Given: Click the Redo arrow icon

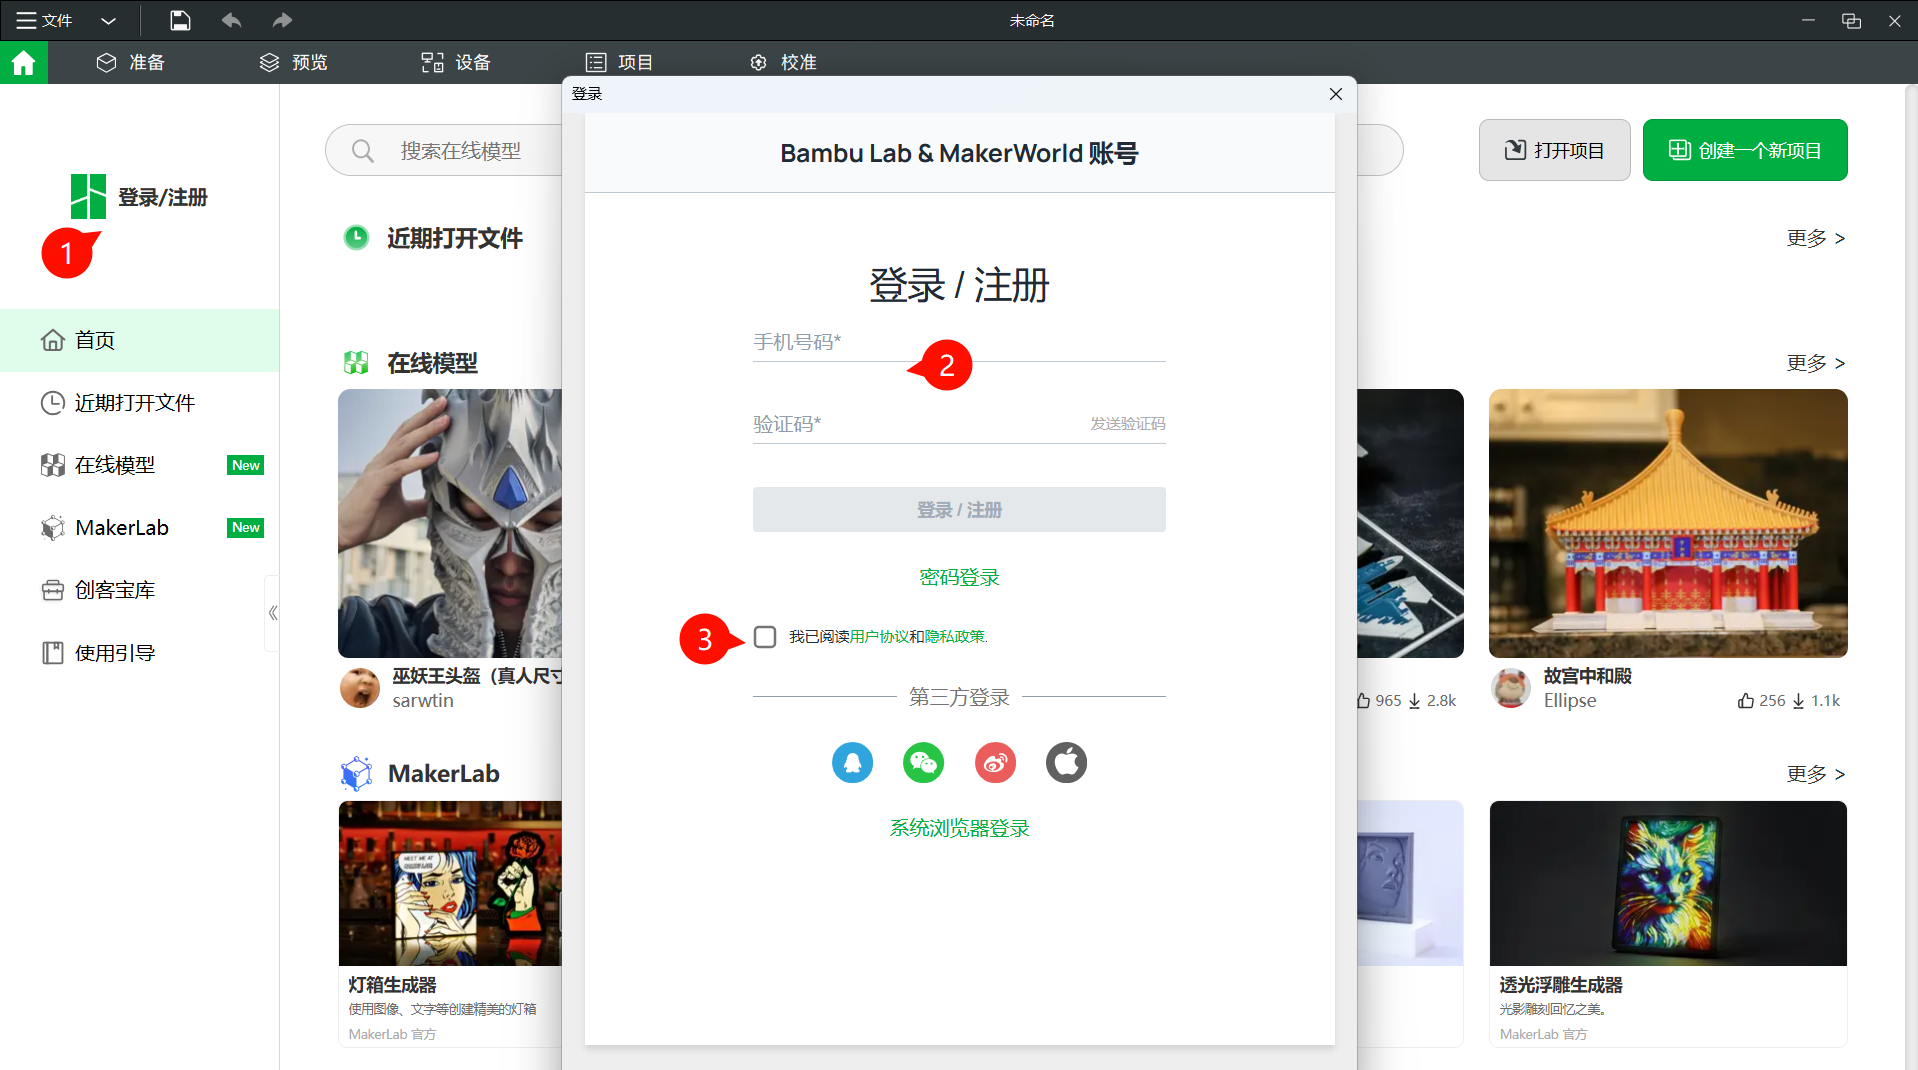Looking at the screenshot, I should pos(282,20).
